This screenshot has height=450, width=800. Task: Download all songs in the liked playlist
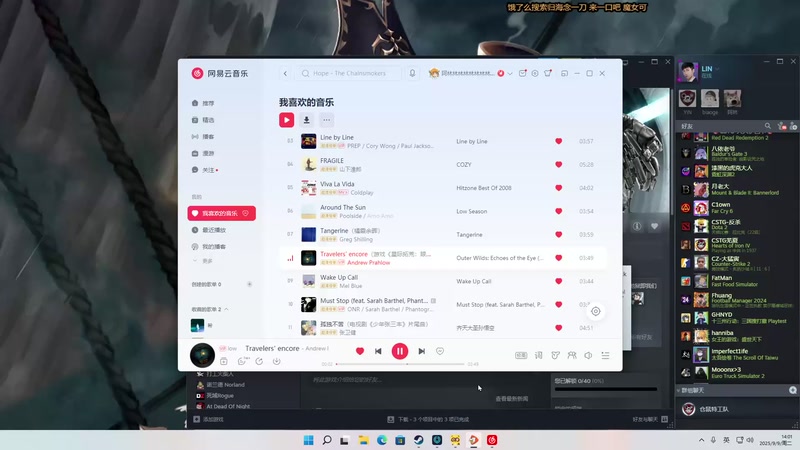point(306,120)
